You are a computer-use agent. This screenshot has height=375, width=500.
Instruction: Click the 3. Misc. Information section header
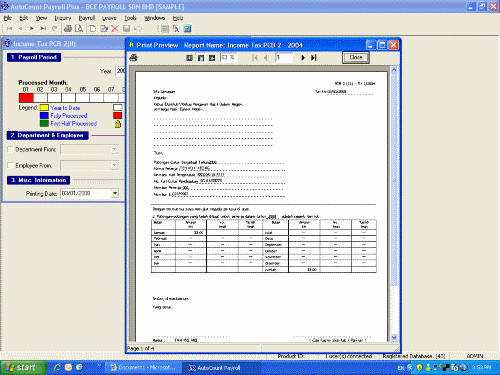click(x=38, y=180)
